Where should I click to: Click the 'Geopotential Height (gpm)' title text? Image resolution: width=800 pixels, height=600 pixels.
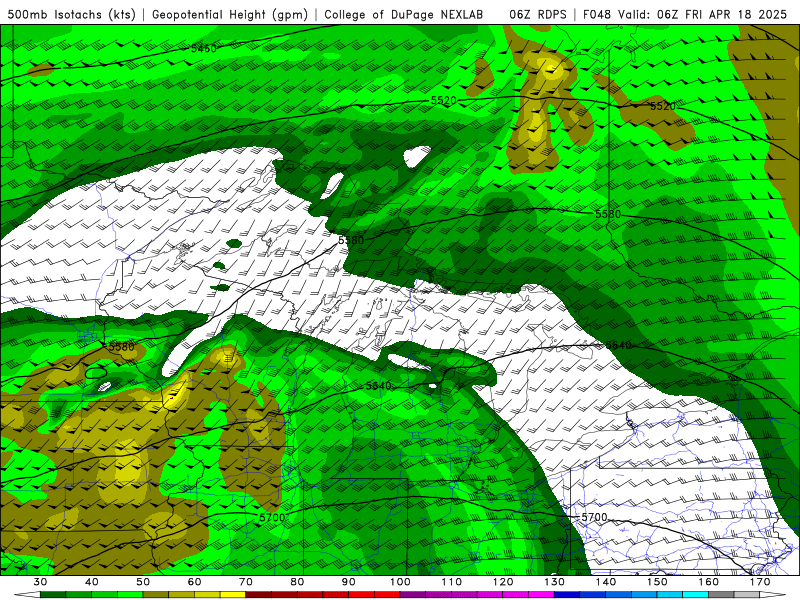tap(230, 14)
